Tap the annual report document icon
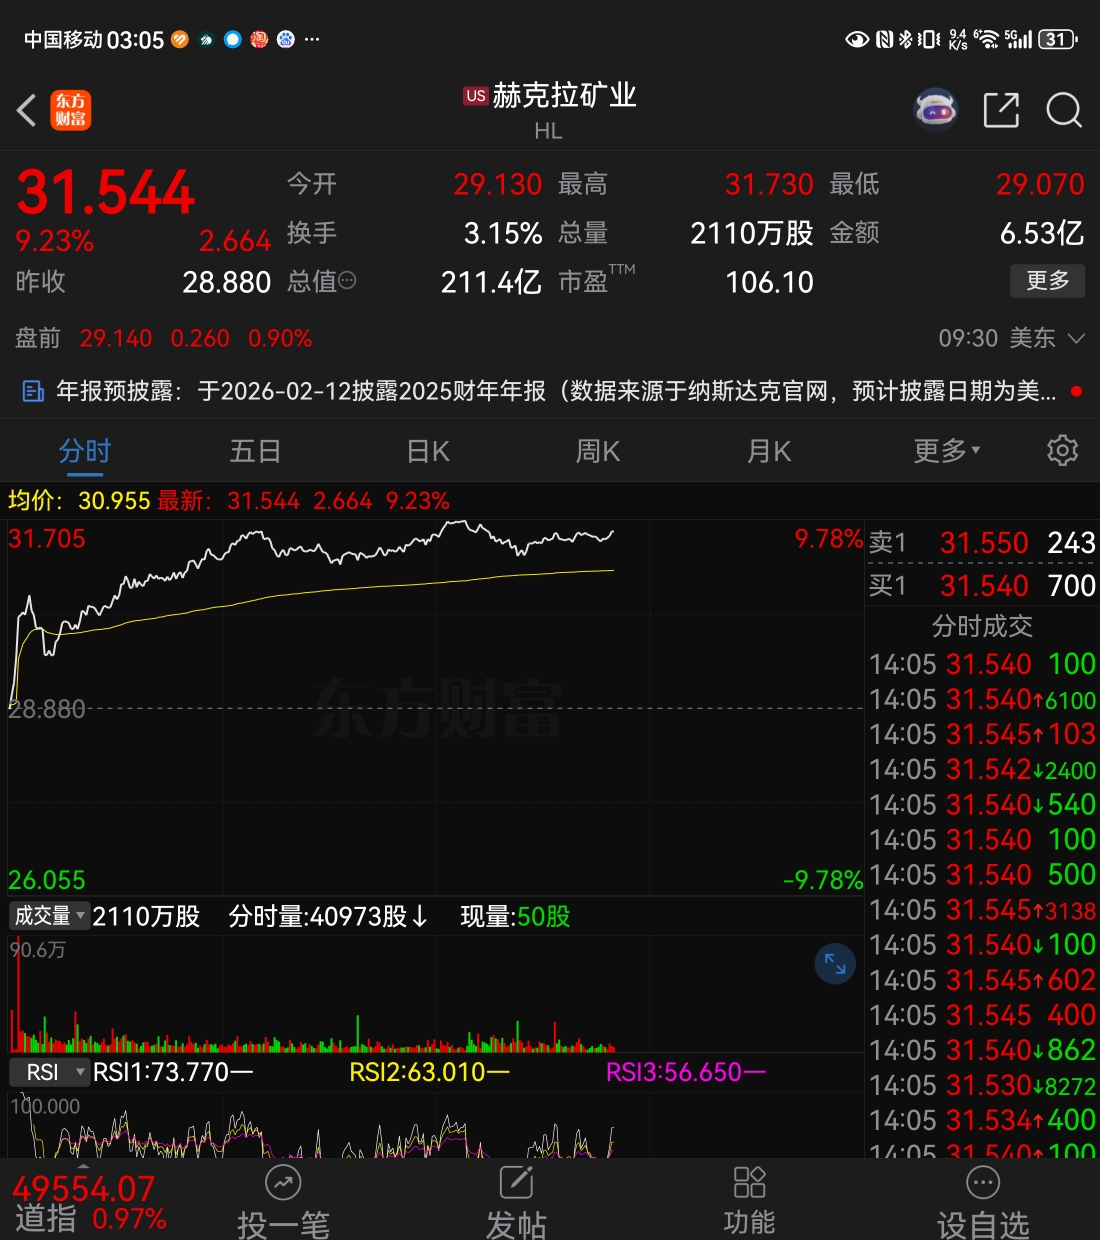The width and height of the screenshot is (1100, 1240). point(33,391)
